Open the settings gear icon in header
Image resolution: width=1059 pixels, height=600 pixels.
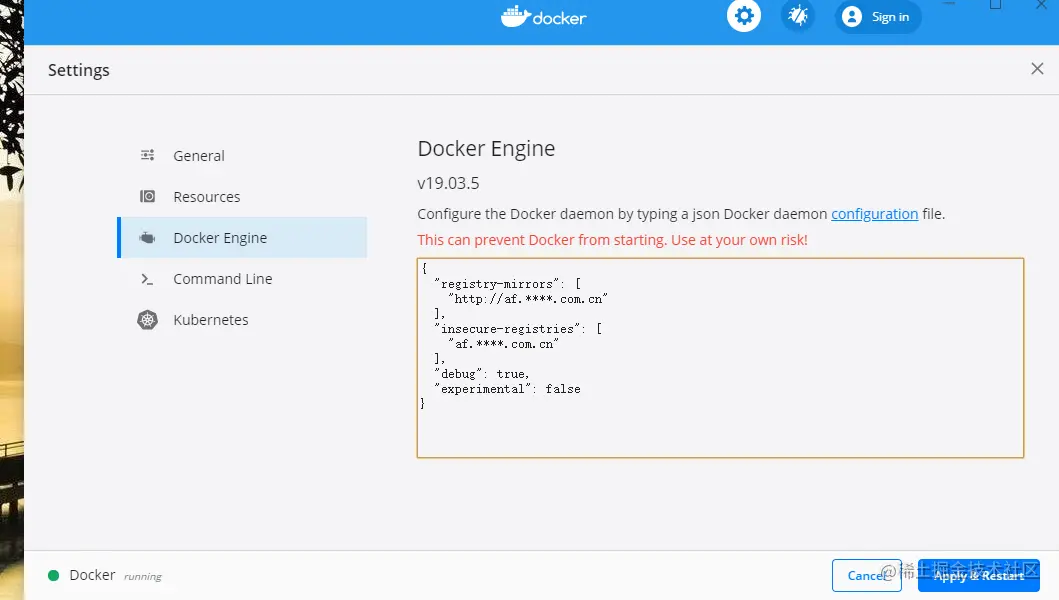point(744,16)
